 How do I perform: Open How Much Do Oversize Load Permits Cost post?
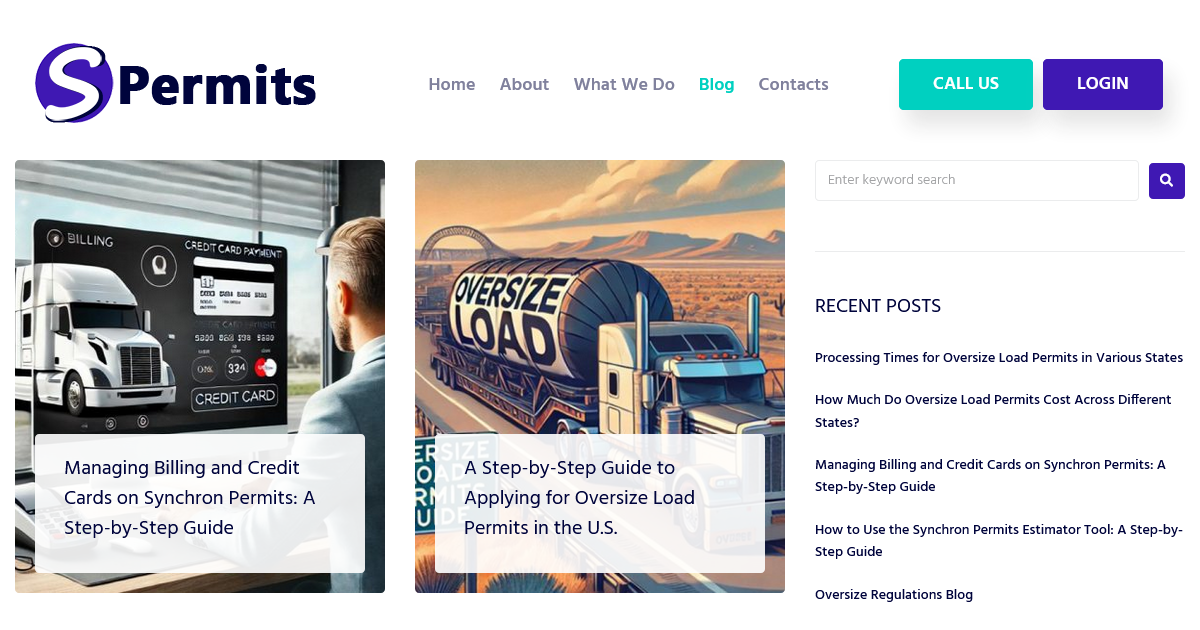993,411
